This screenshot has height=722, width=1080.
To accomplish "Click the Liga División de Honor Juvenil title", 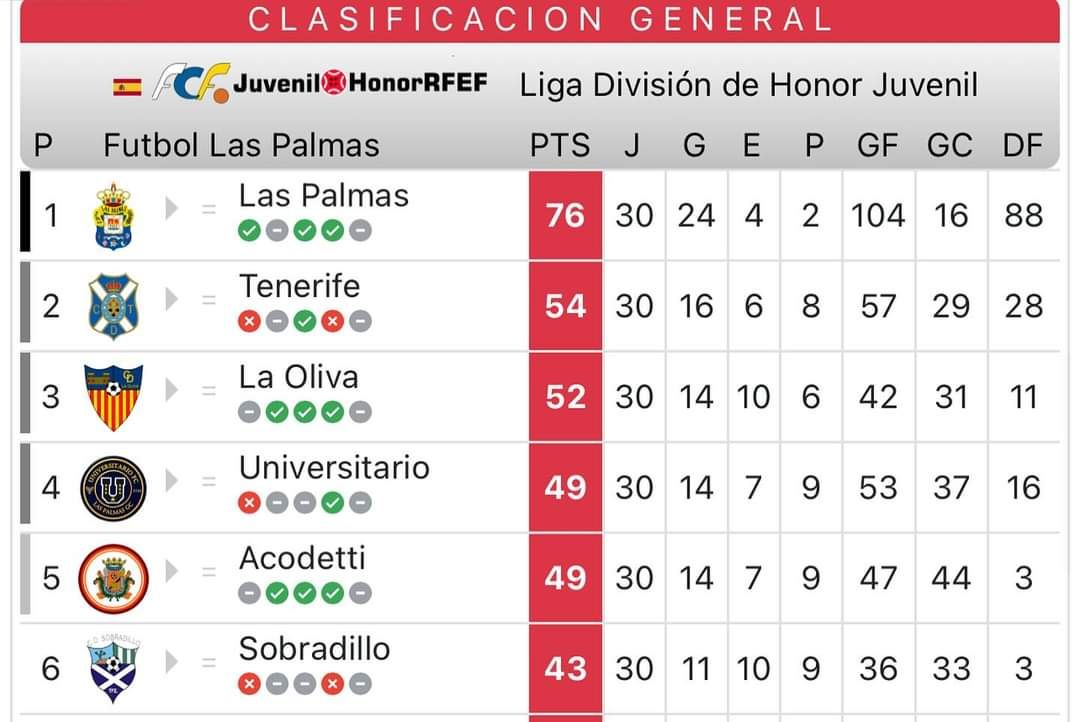I will coord(748,85).
